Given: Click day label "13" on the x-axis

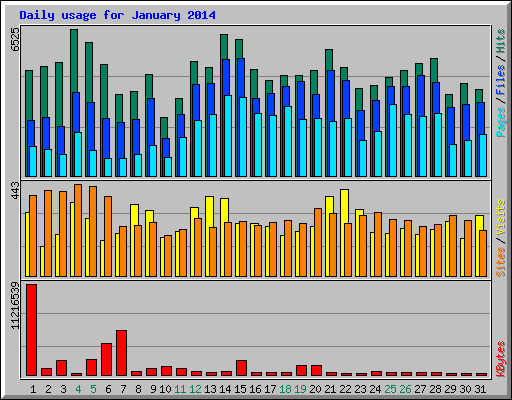Looking at the screenshot, I should 210,389.
